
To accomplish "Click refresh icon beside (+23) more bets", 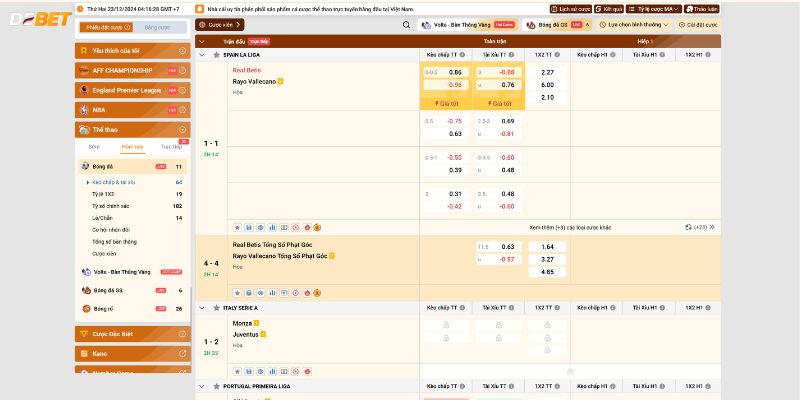I will tap(688, 227).
